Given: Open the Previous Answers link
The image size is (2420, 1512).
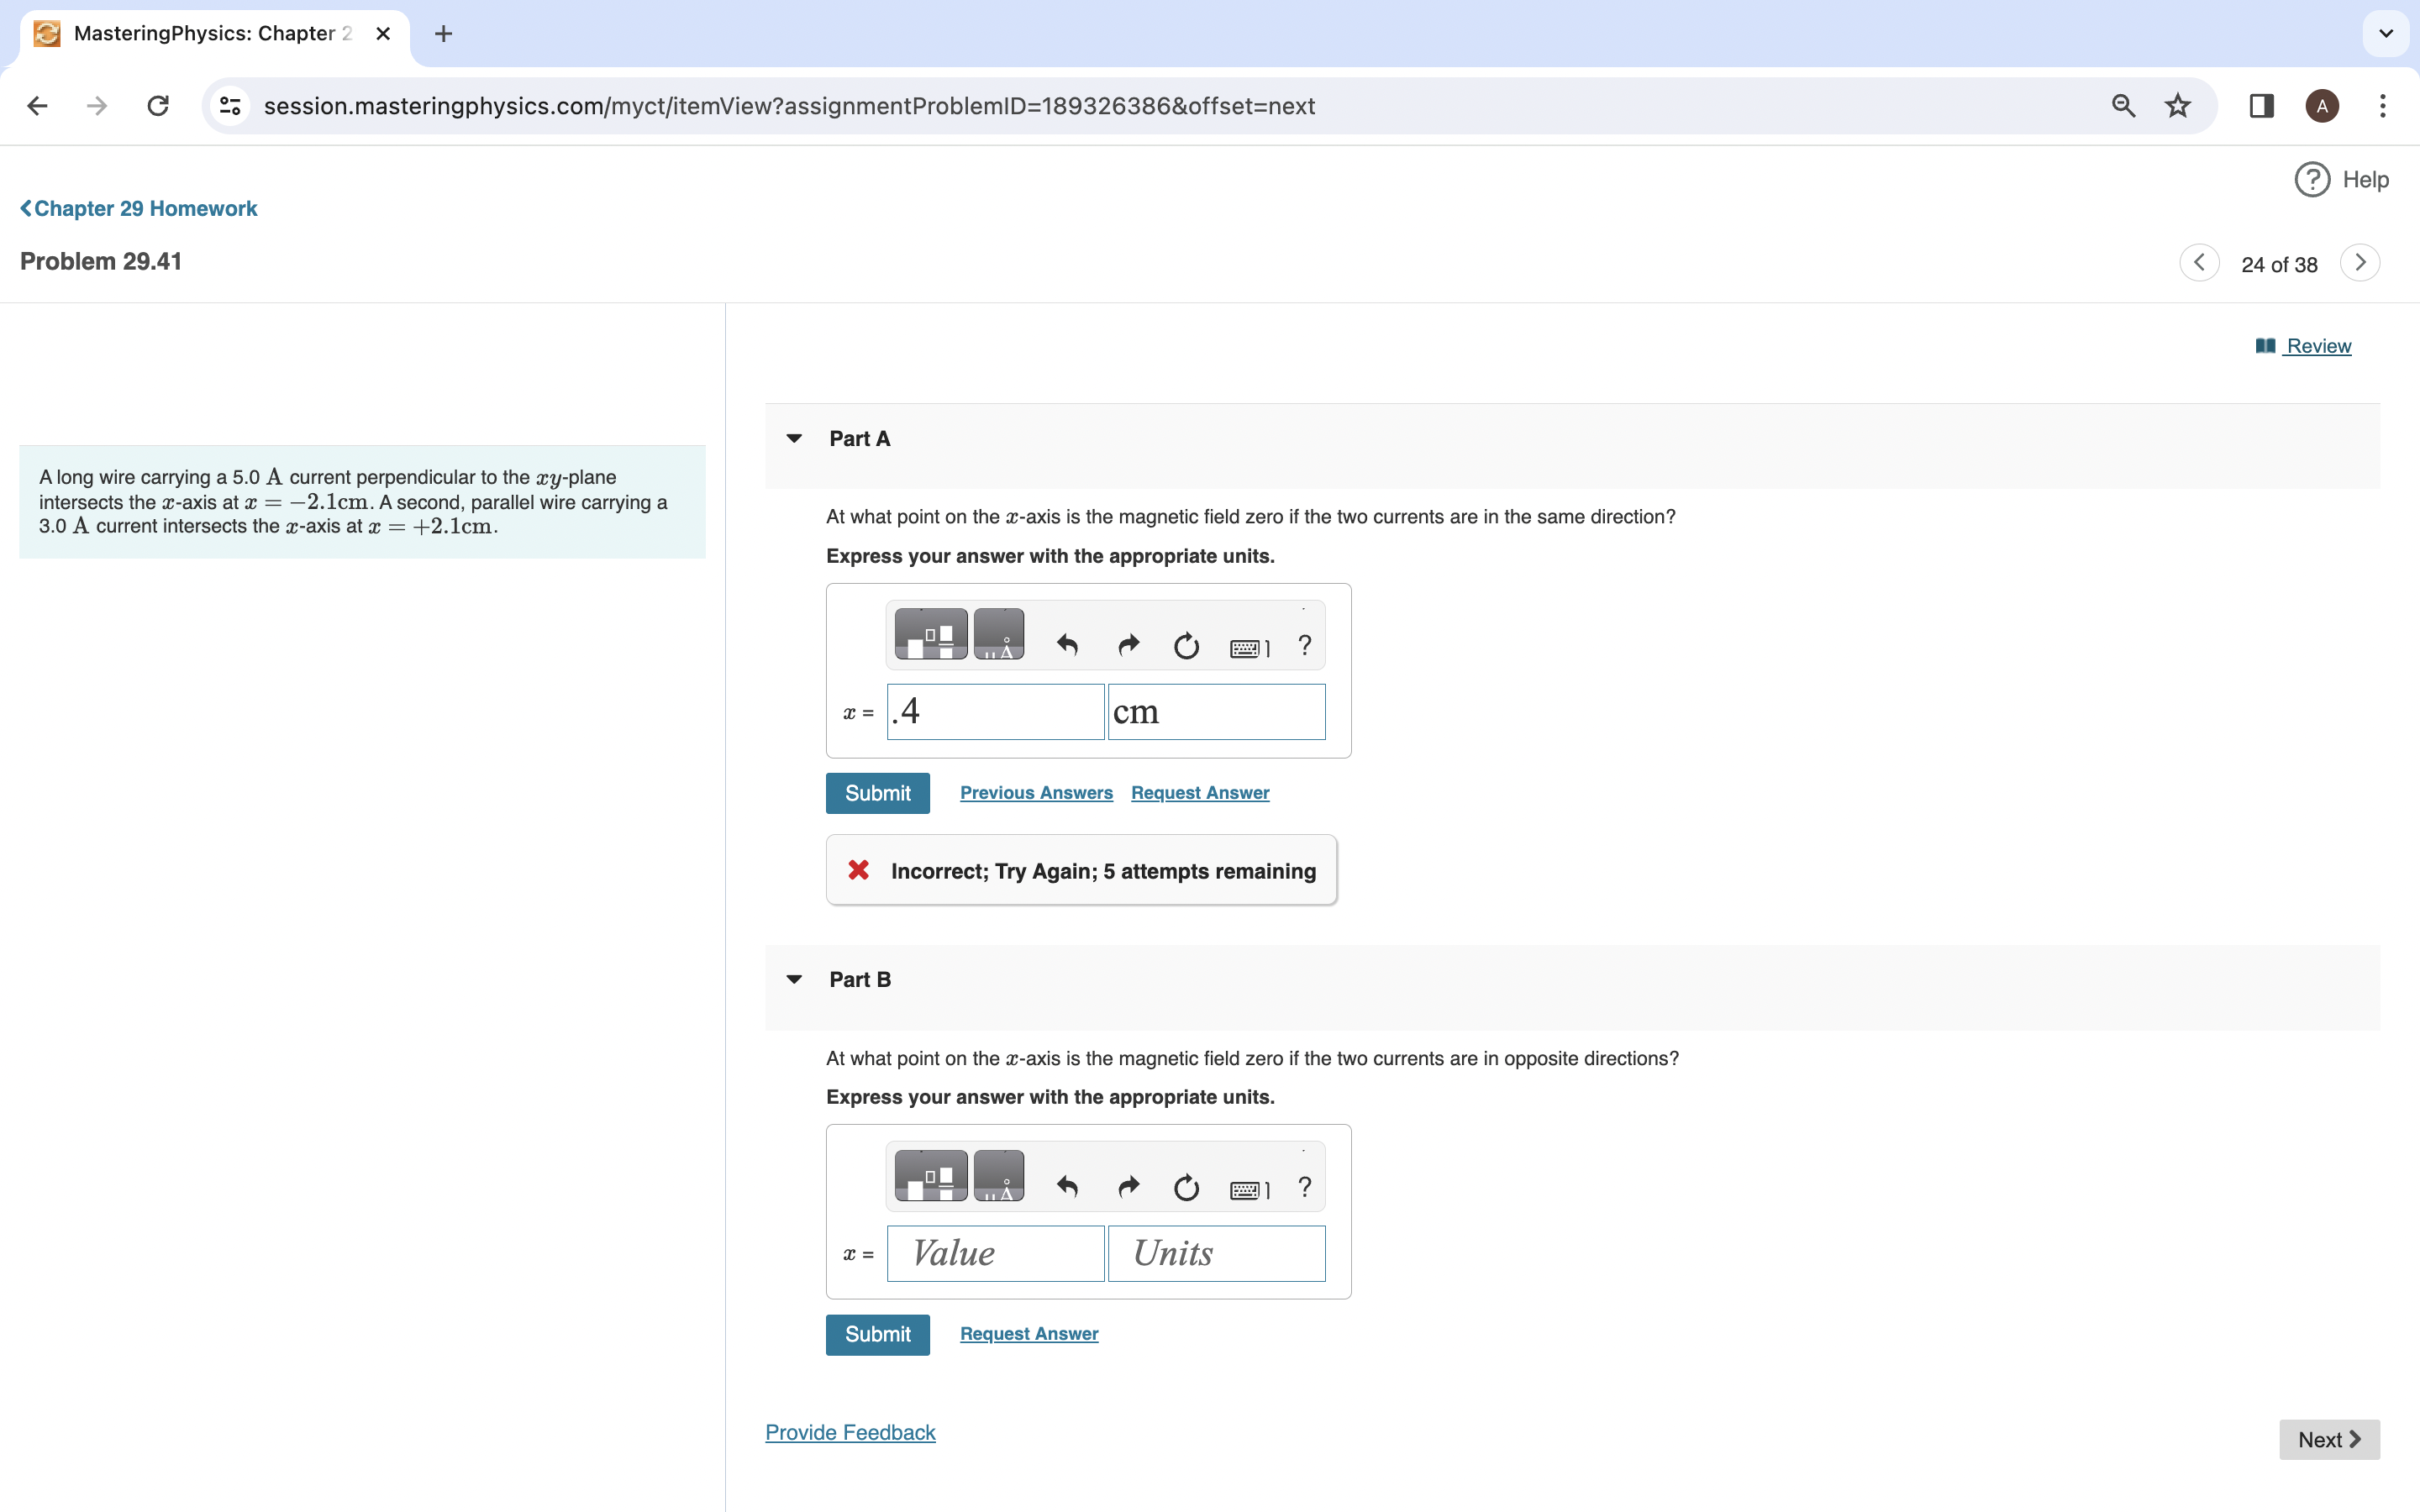Looking at the screenshot, I should (1036, 793).
